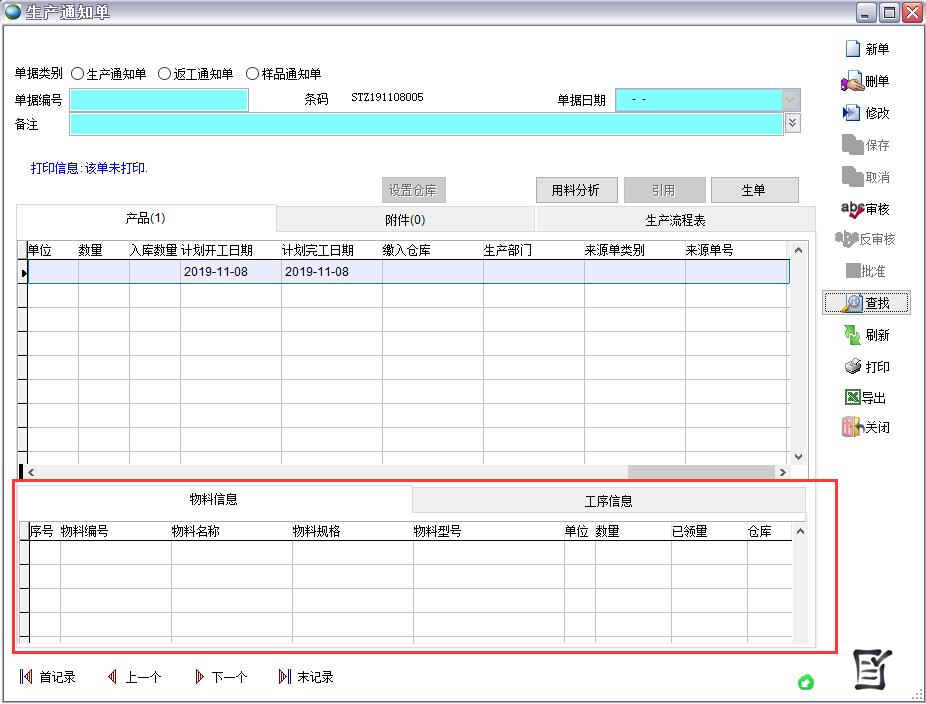Screen dimensions: 926x704
Task: Open the 生产流程表 tab
Action: click(675, 220)
